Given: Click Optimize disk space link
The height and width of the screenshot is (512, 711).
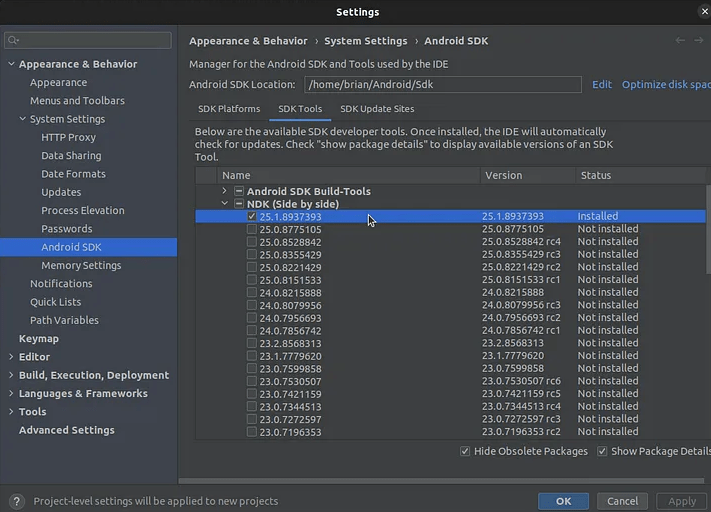Looking at the screenshot, I should point(666,84).
